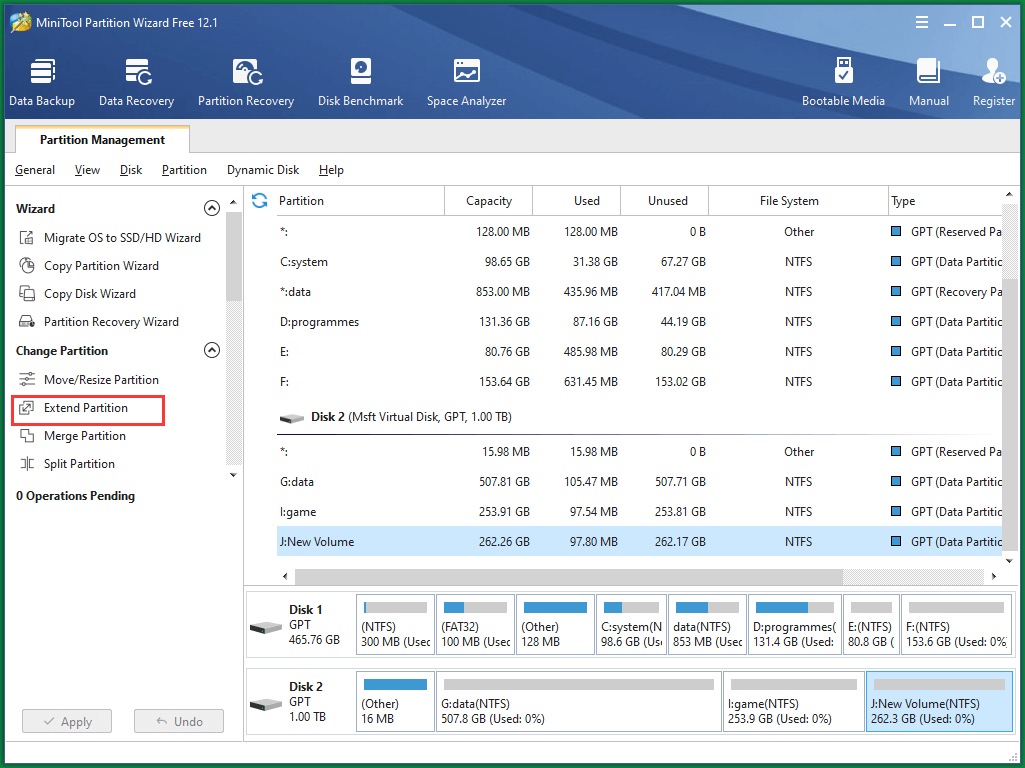Open the hamburger menu in the title bar
The image size is (1025, 768).
(x=922, y=22)
